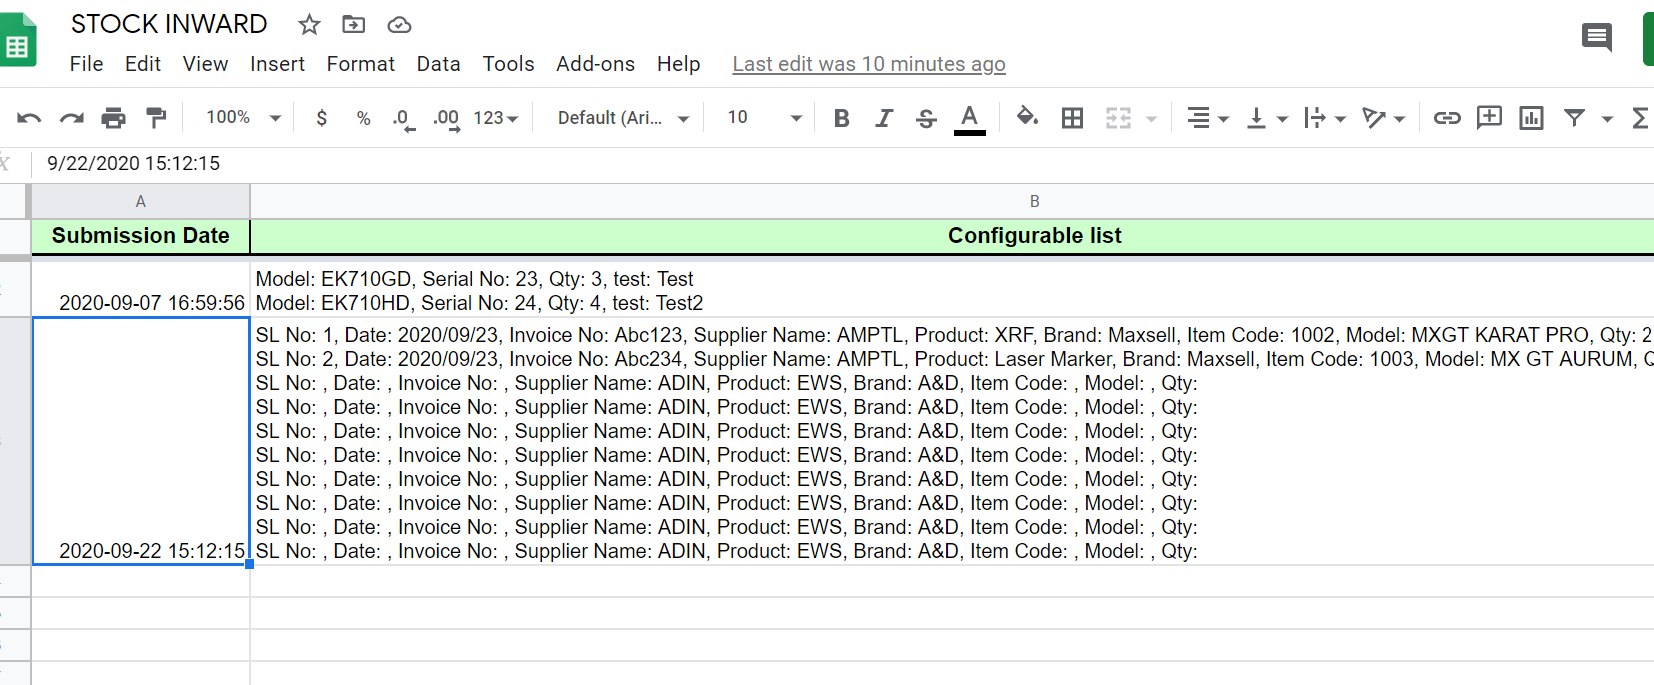
Task: Open the 'Last edit was 10 minutes ago' link
Action: pos(869,64)
